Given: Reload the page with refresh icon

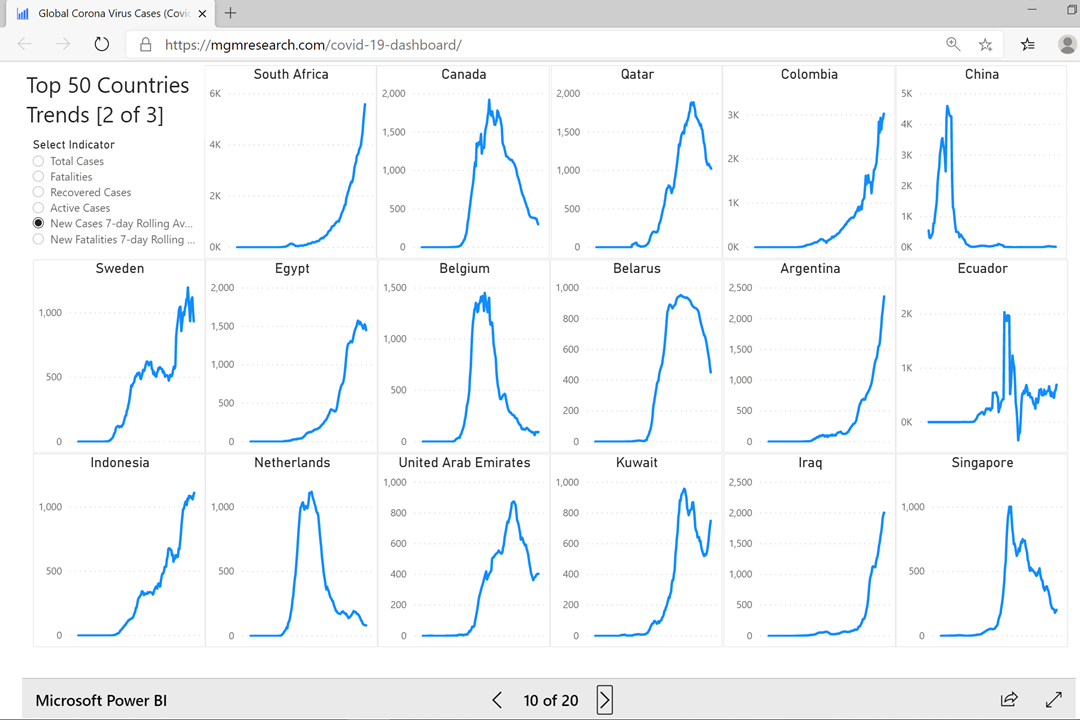Looking at the screenshot, I should click(102, 44).
